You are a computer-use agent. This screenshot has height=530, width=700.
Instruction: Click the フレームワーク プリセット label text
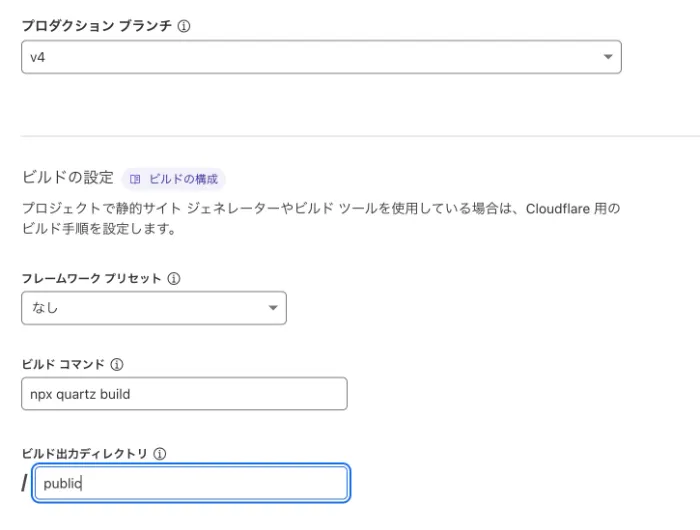tap(91, 278)
